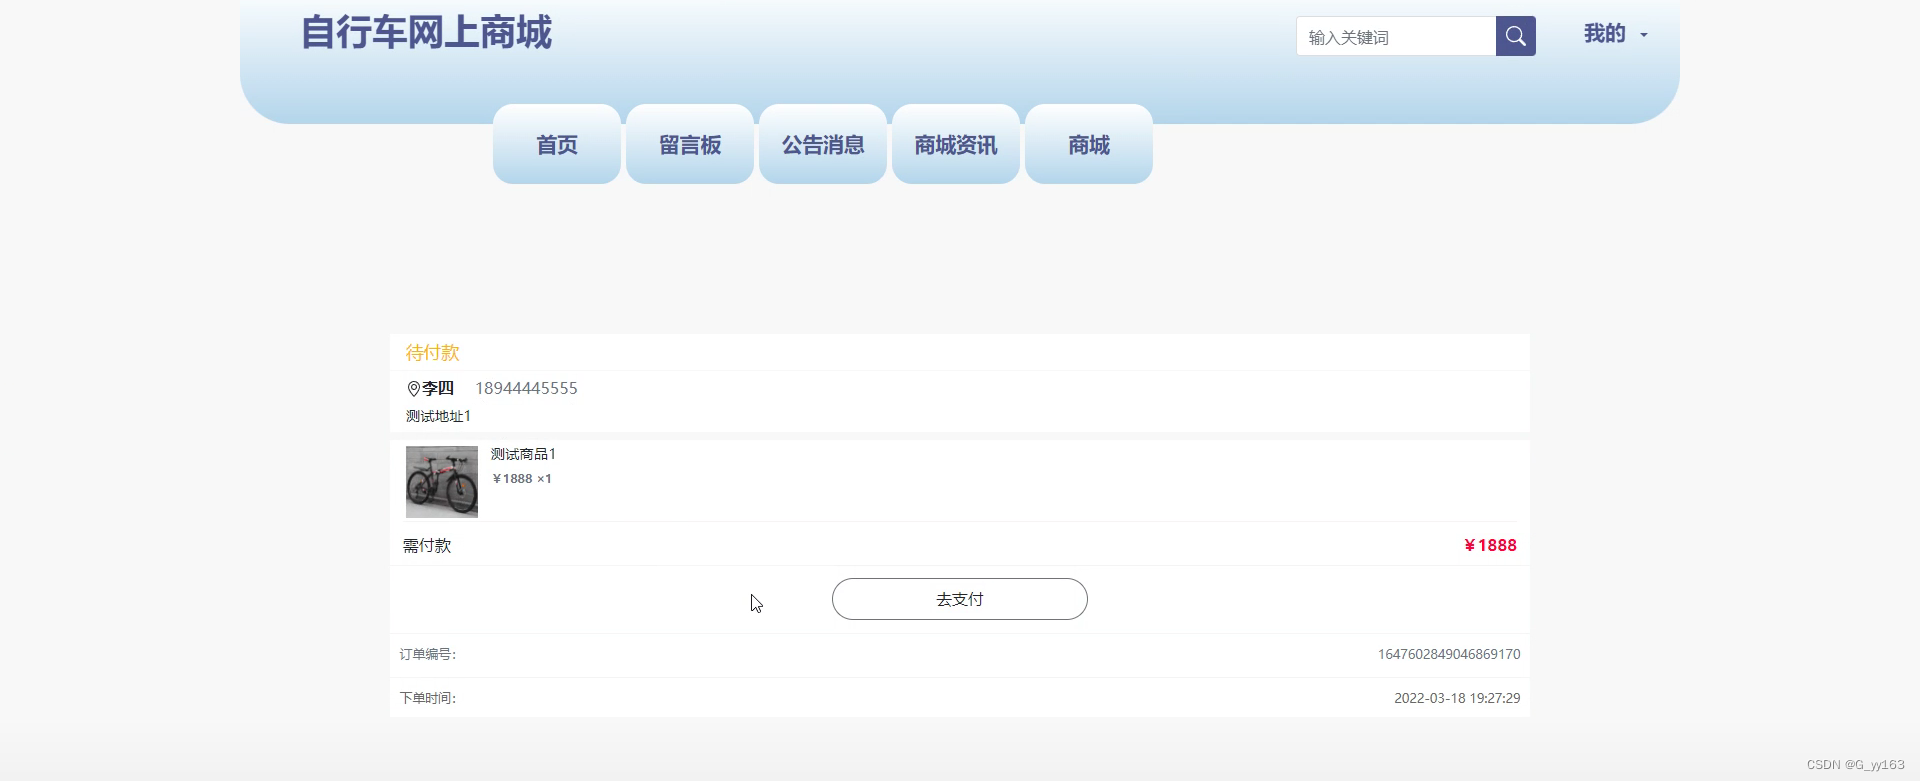Click the 测试地址1 address text
The width and height of the screenshot is (1920, 781).
(x=438, y=416)
